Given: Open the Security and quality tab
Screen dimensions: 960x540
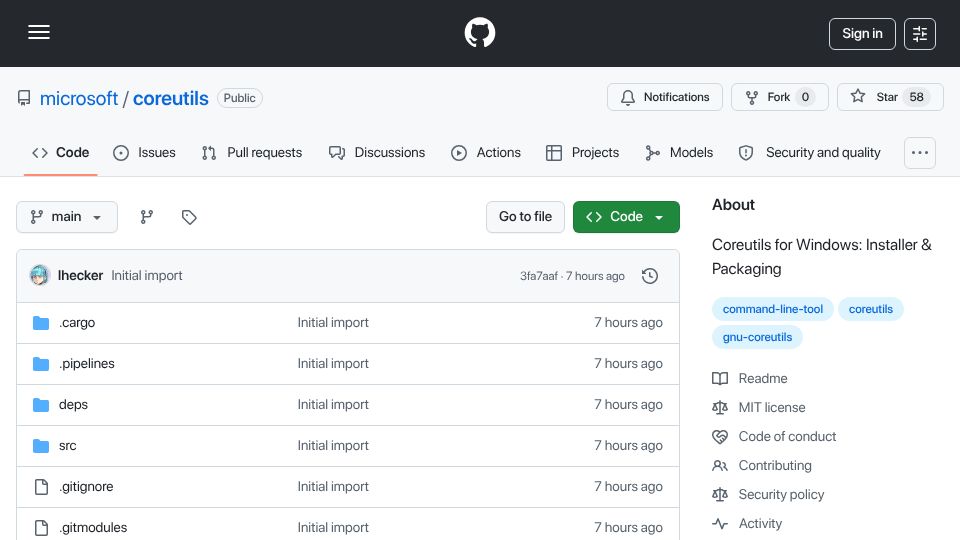Looking at the screenshot, I should [x=810, y=152].
